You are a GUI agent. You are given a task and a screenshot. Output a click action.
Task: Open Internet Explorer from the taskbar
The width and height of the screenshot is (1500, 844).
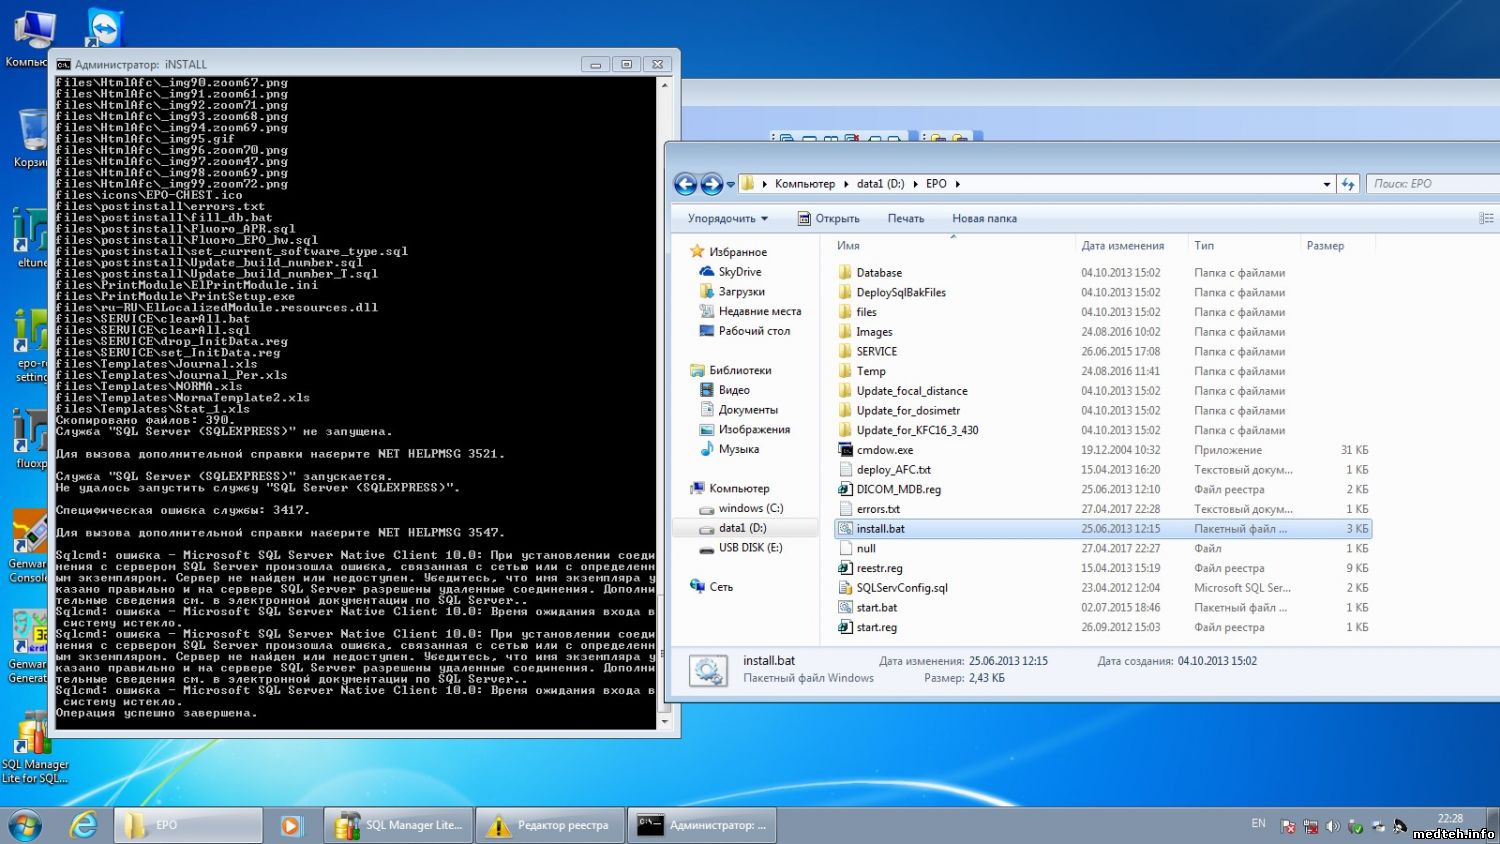coord(83,825)
